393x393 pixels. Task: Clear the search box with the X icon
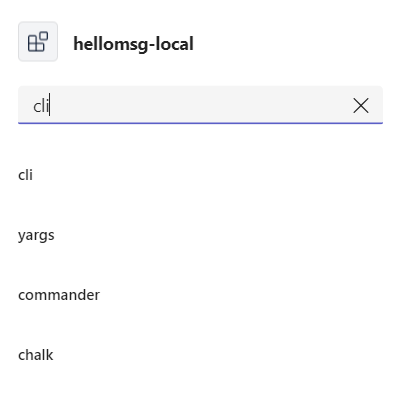pos(361,106)
